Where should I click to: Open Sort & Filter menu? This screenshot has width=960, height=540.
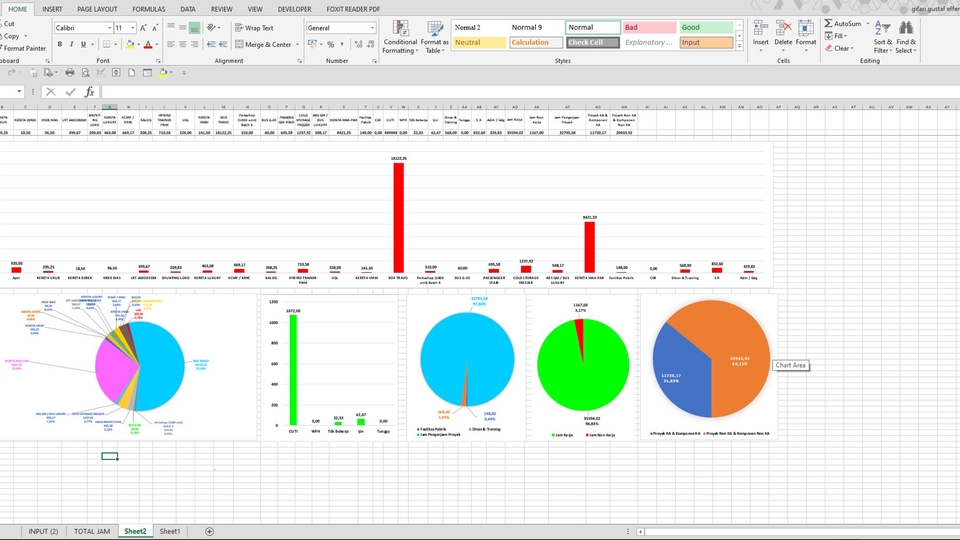pyautogui.click(x=883, y=37)
